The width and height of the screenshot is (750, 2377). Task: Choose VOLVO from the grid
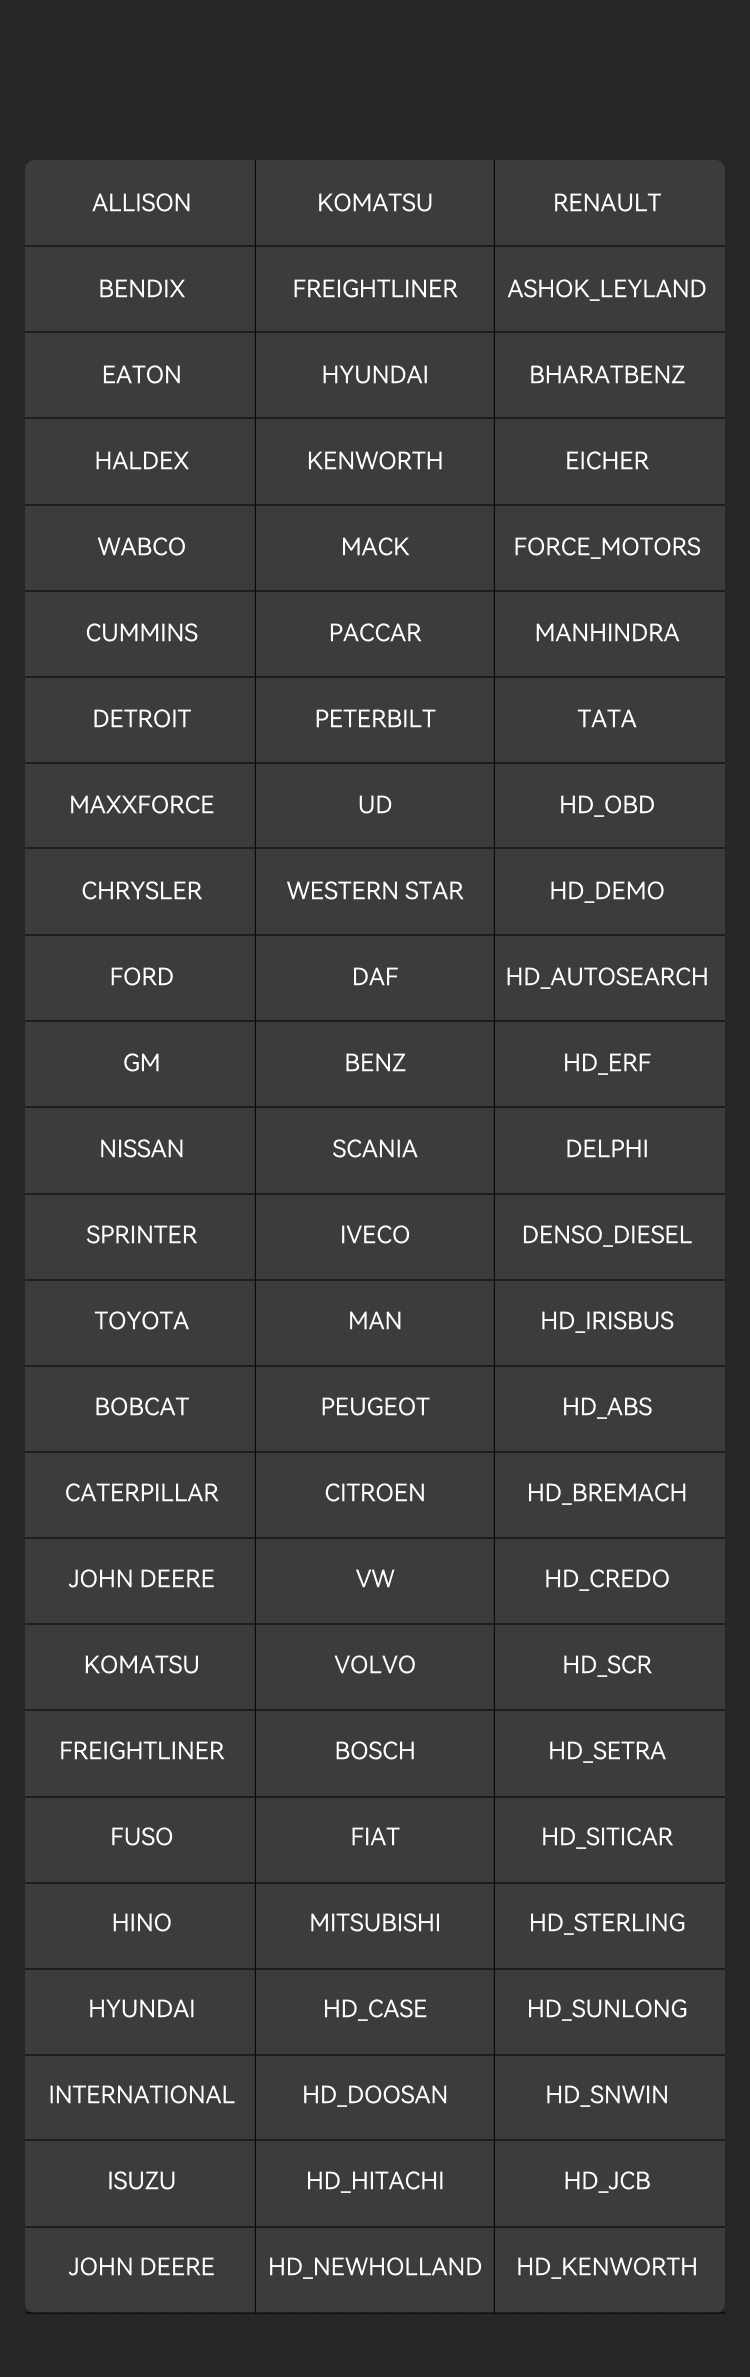tap(375, 1665)
